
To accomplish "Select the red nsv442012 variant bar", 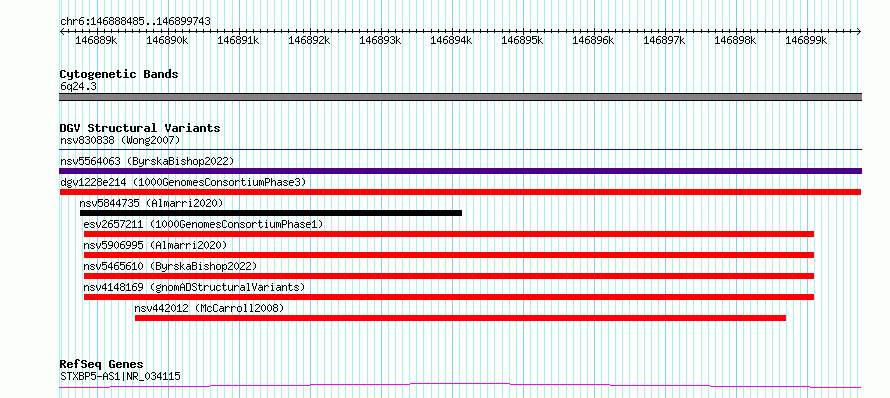I will [x=460, y=318].
